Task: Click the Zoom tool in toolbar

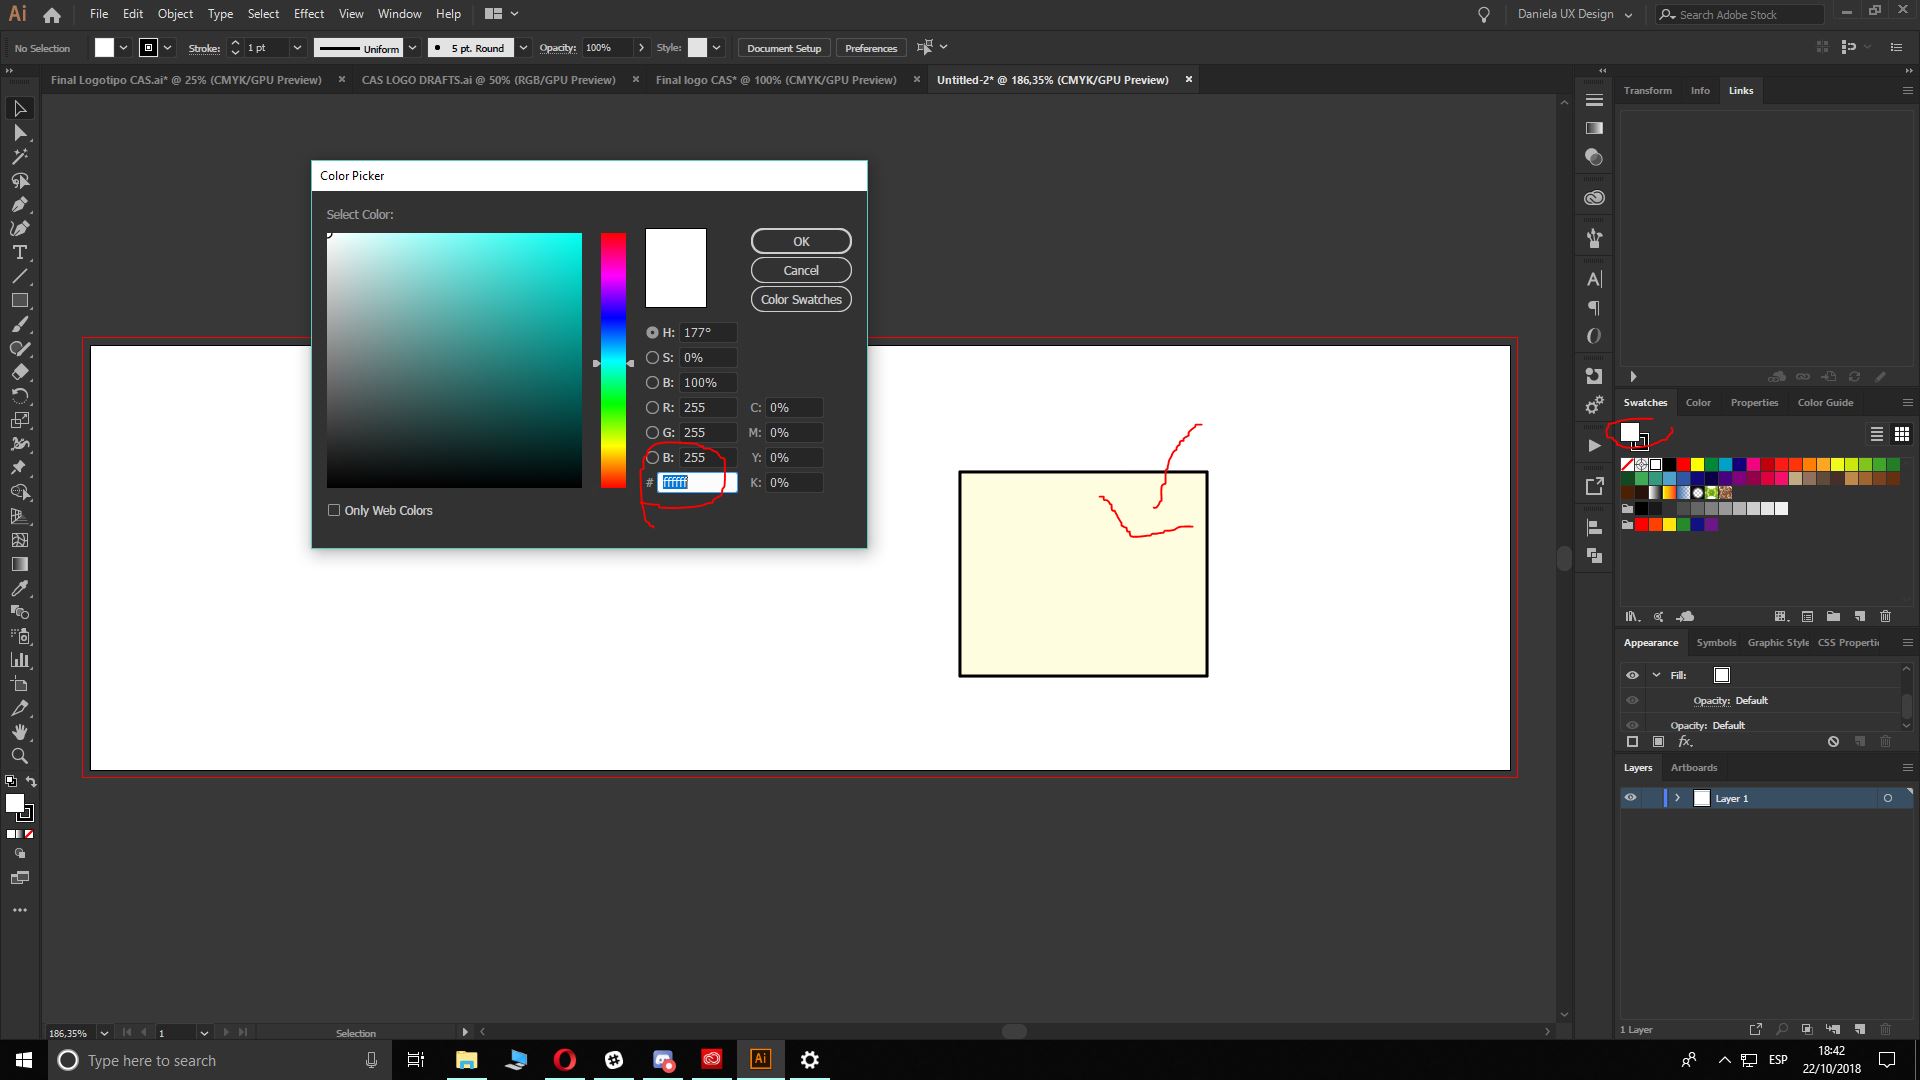Action: (x=20, y=756)
